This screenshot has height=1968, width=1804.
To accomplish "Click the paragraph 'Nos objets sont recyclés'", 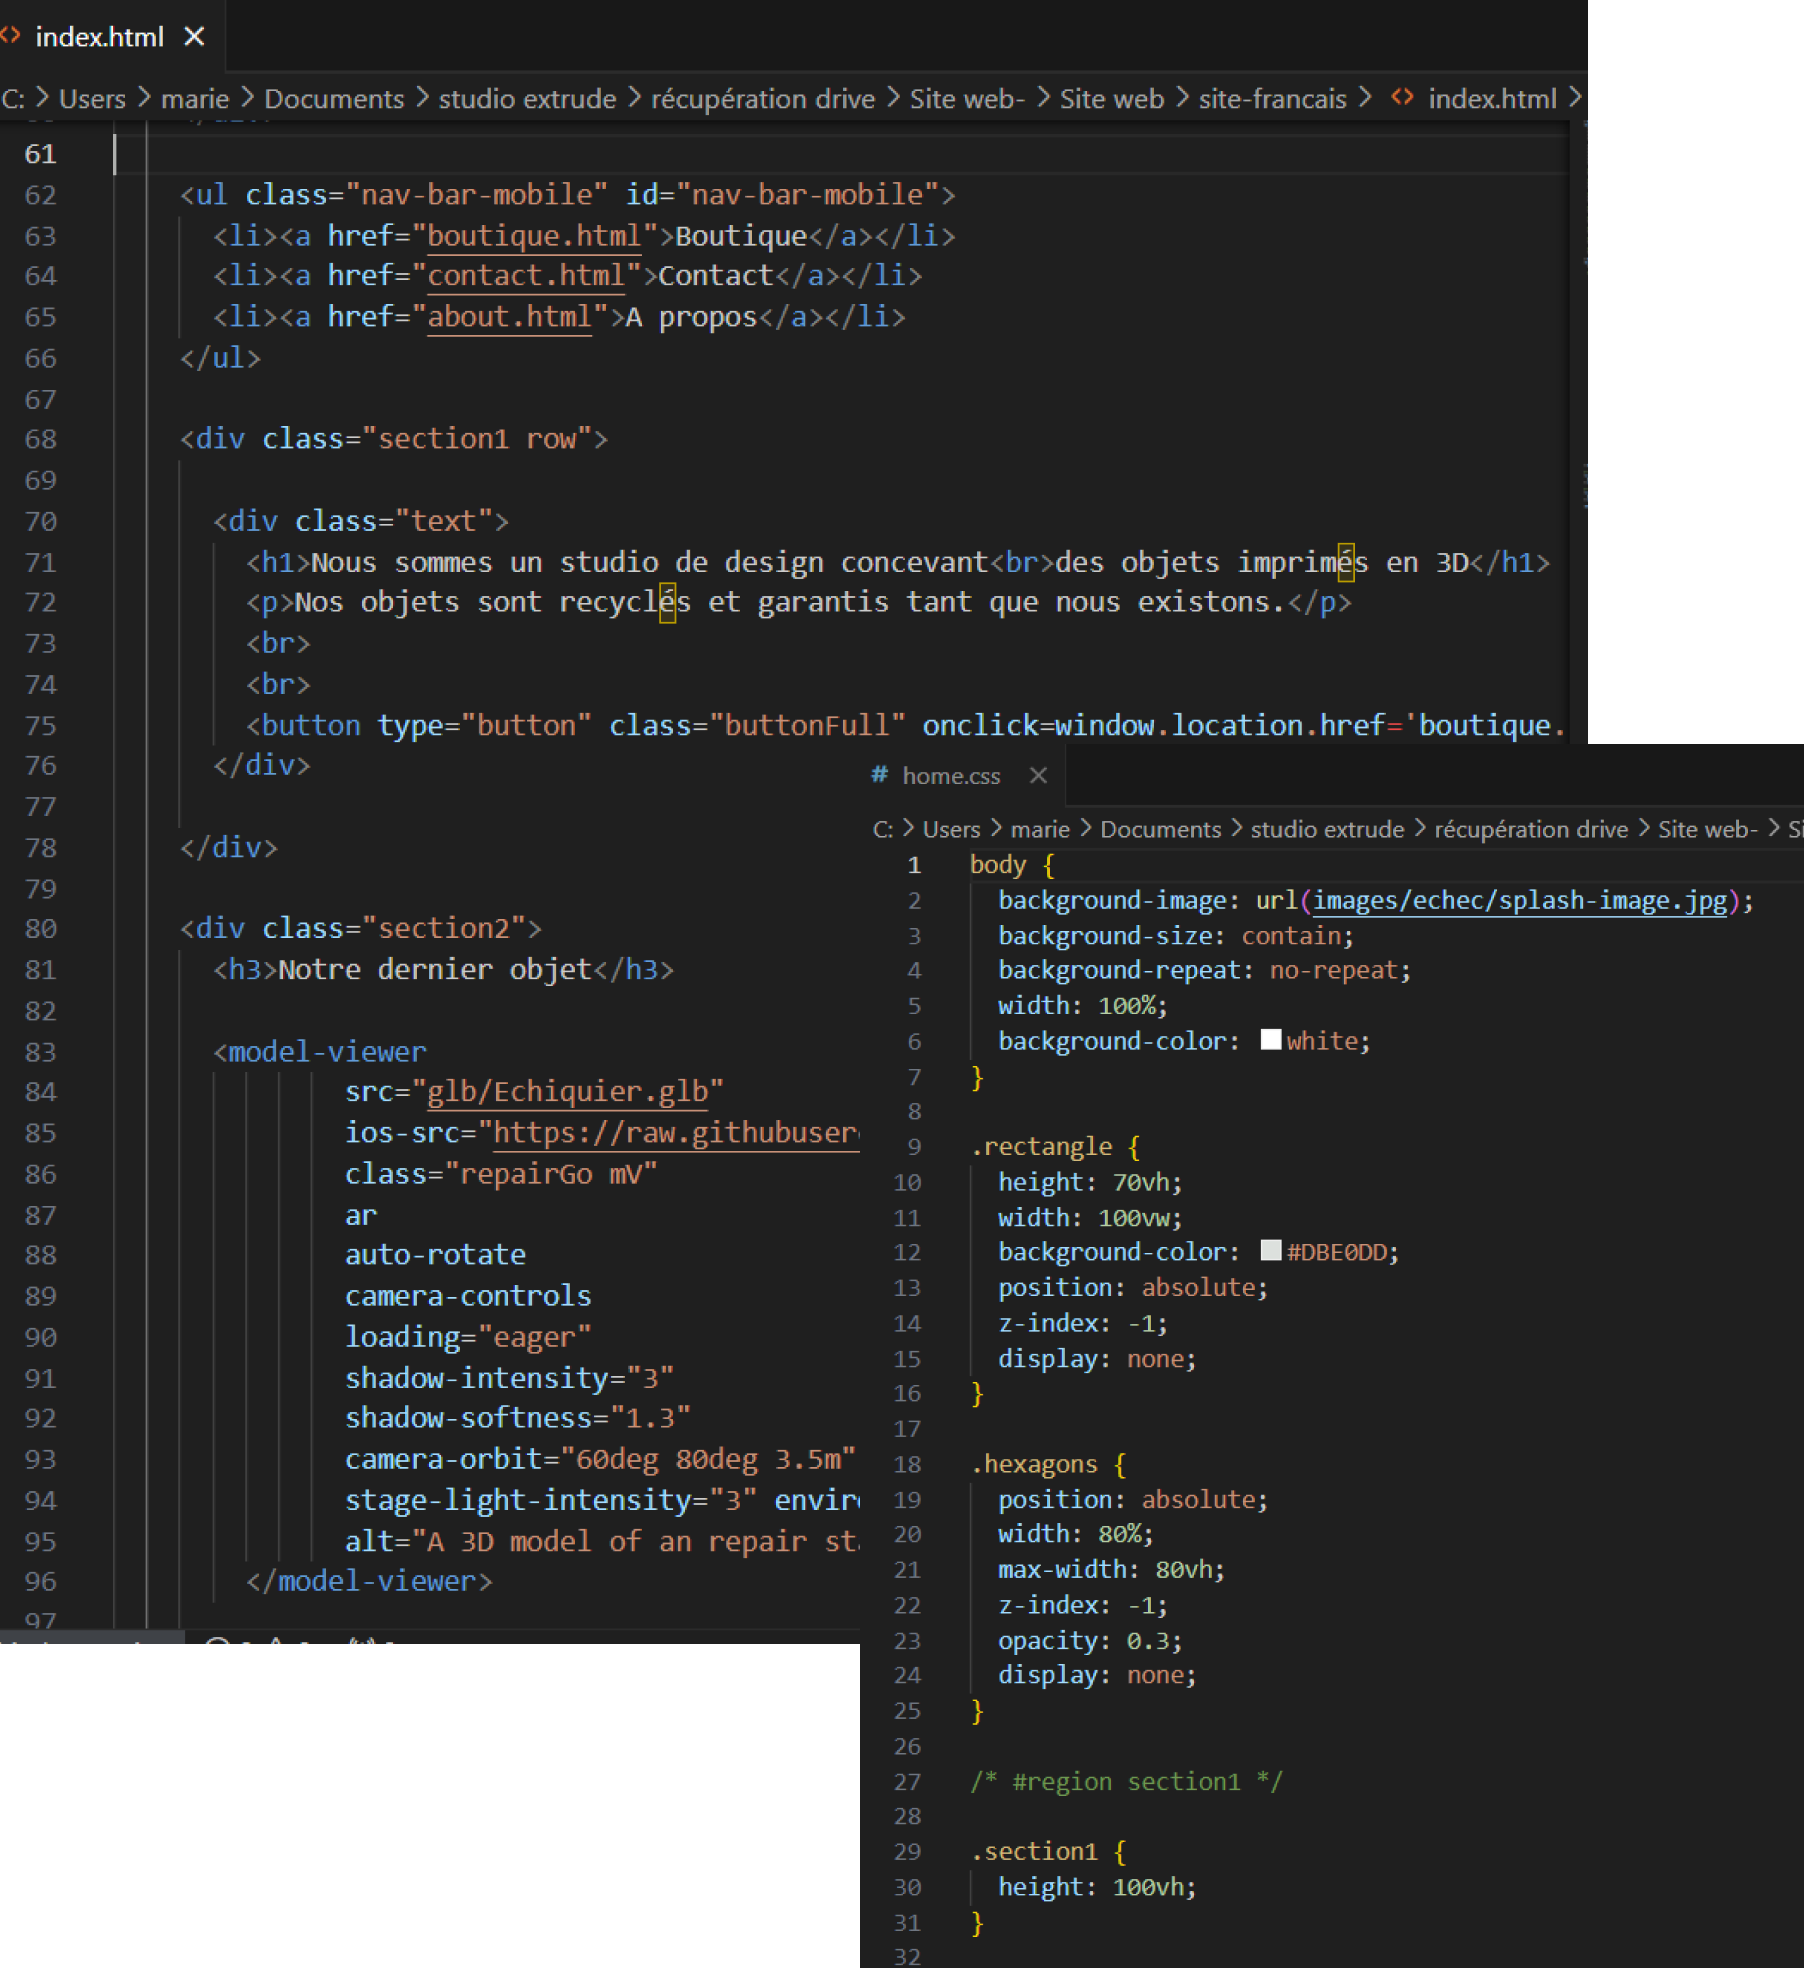I will click(x=493, y=603).
